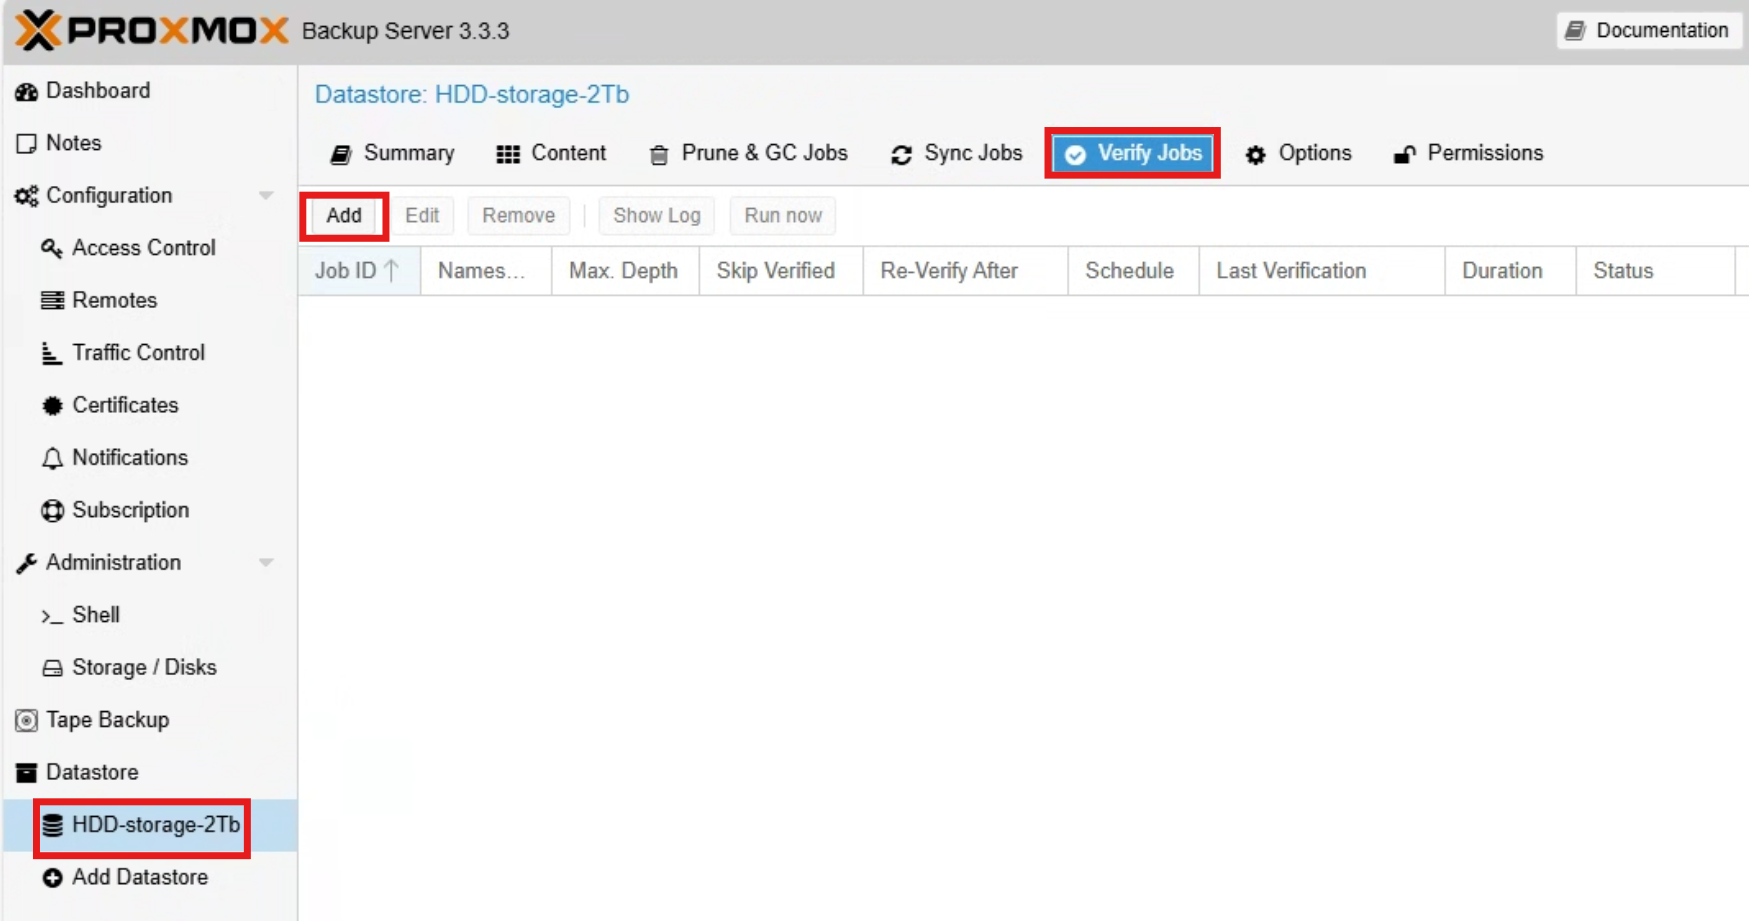This screenshot has width=1749, height=921.
Task: Select Subscription in the sidebar
Action: (x=150, y=510)
